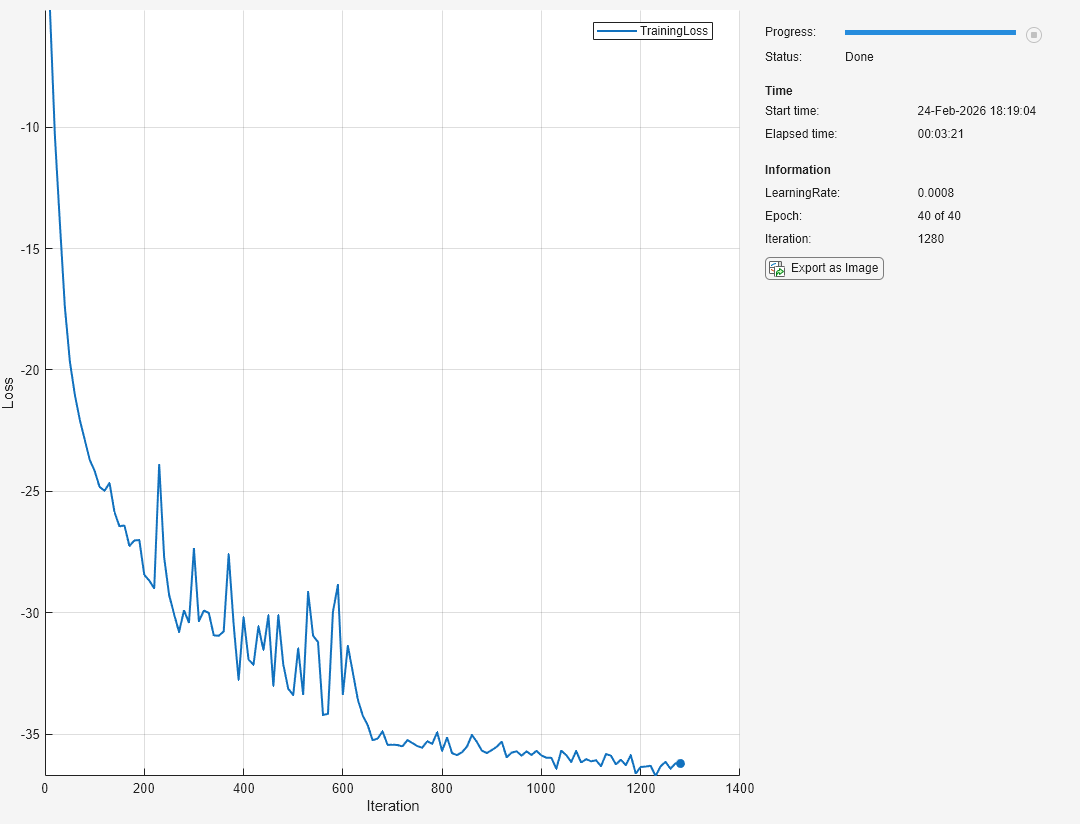Click the Iteration x-axis label
The image size is (1080, 824).
pyautogui.click(x=392, y=806)
